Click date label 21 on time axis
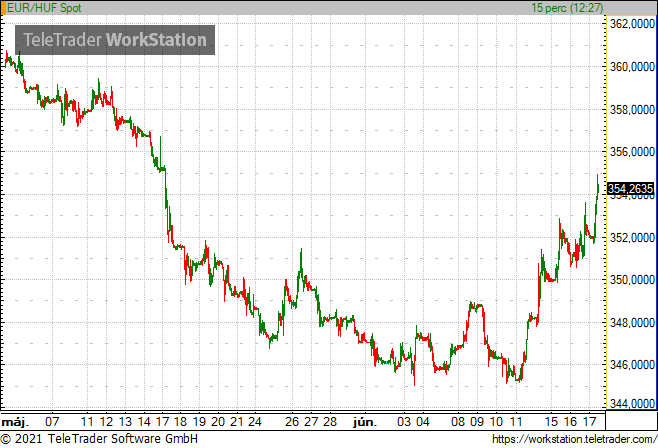The width and height of the screenshot is (658, 448). [x=237, y=422]
